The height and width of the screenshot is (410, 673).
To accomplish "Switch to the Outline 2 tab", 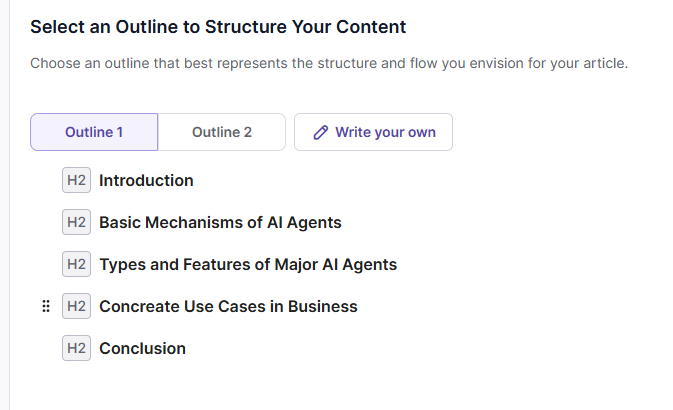I will point(222,132).
